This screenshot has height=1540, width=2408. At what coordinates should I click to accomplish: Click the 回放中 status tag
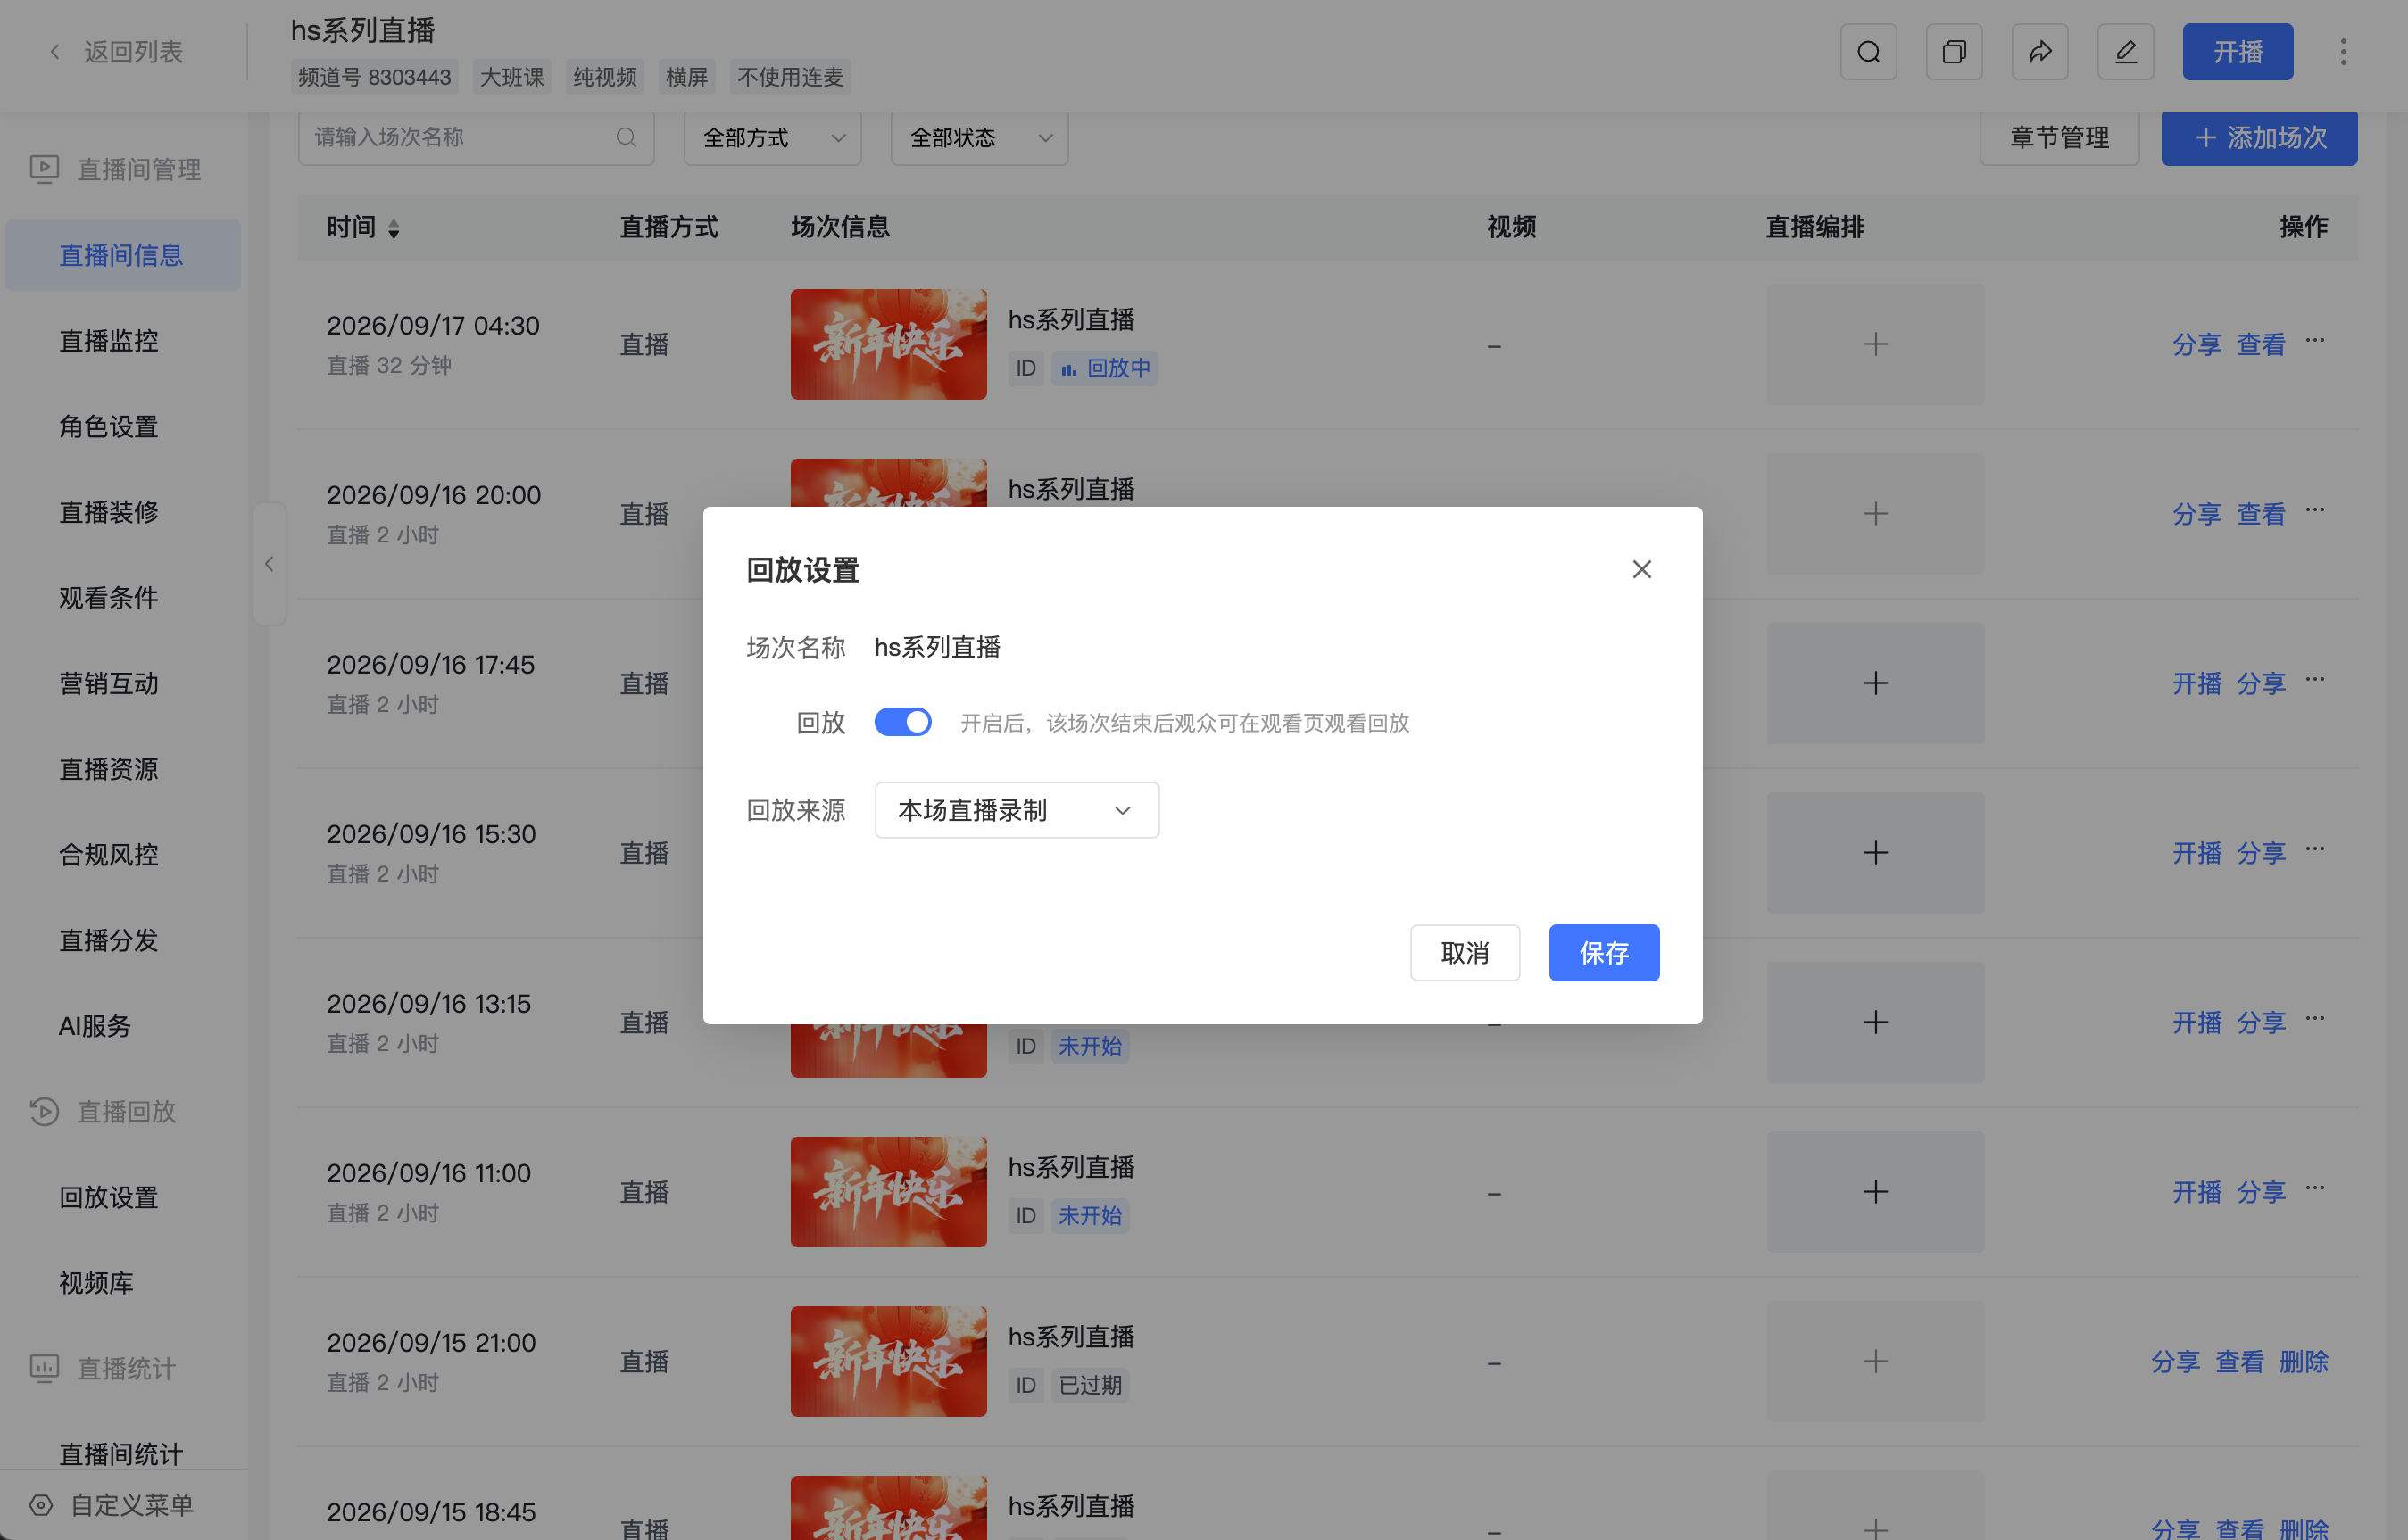(x=1105, y=369)
